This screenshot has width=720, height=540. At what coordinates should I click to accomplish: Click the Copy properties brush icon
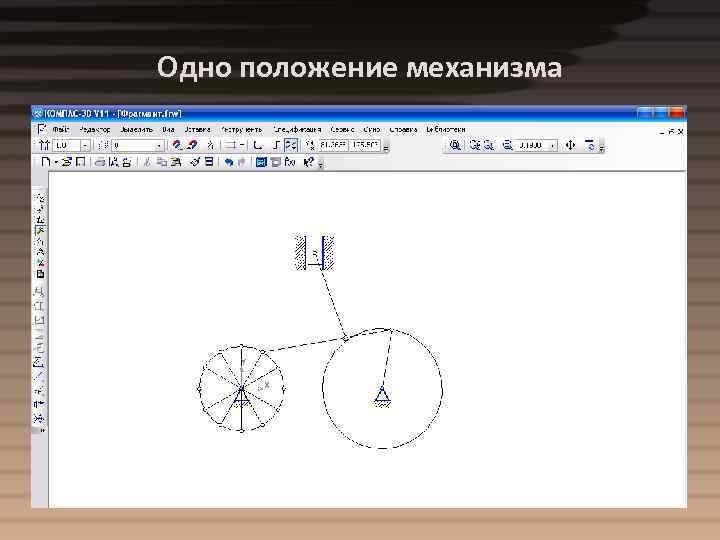click(x=195, y=162)
